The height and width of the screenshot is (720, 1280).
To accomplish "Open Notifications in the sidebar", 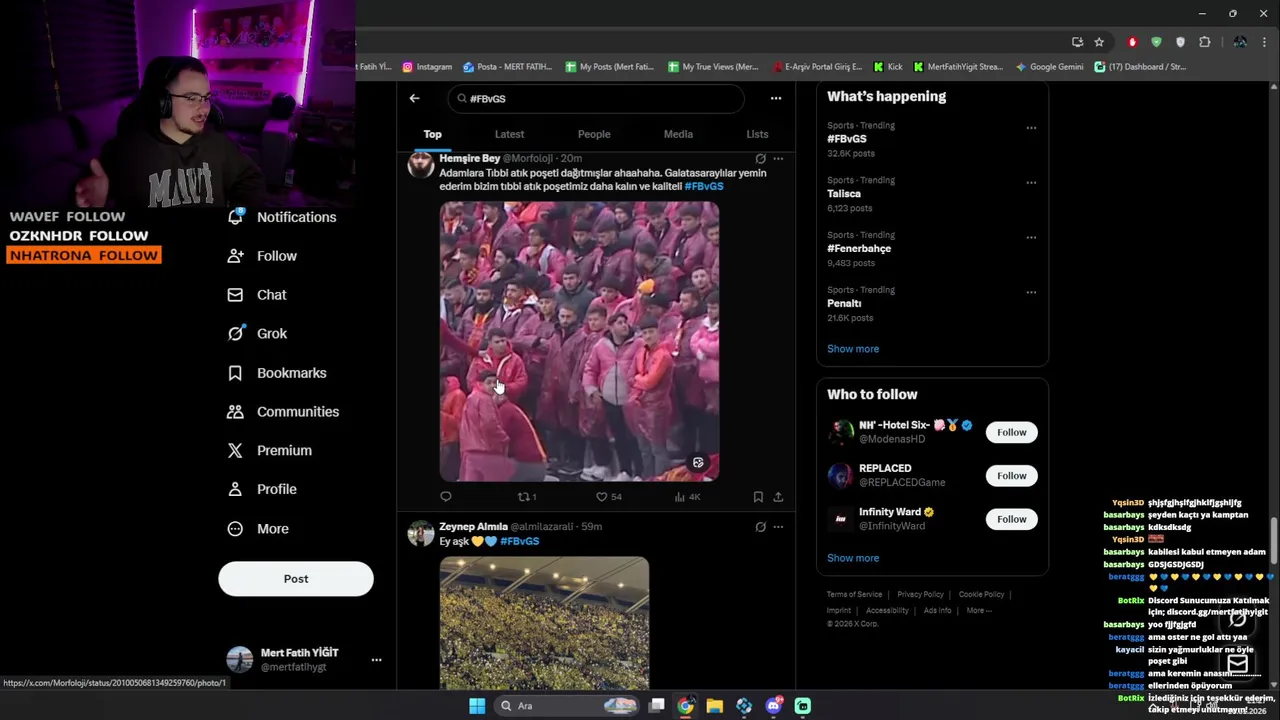I will click(x=283, y=217).
